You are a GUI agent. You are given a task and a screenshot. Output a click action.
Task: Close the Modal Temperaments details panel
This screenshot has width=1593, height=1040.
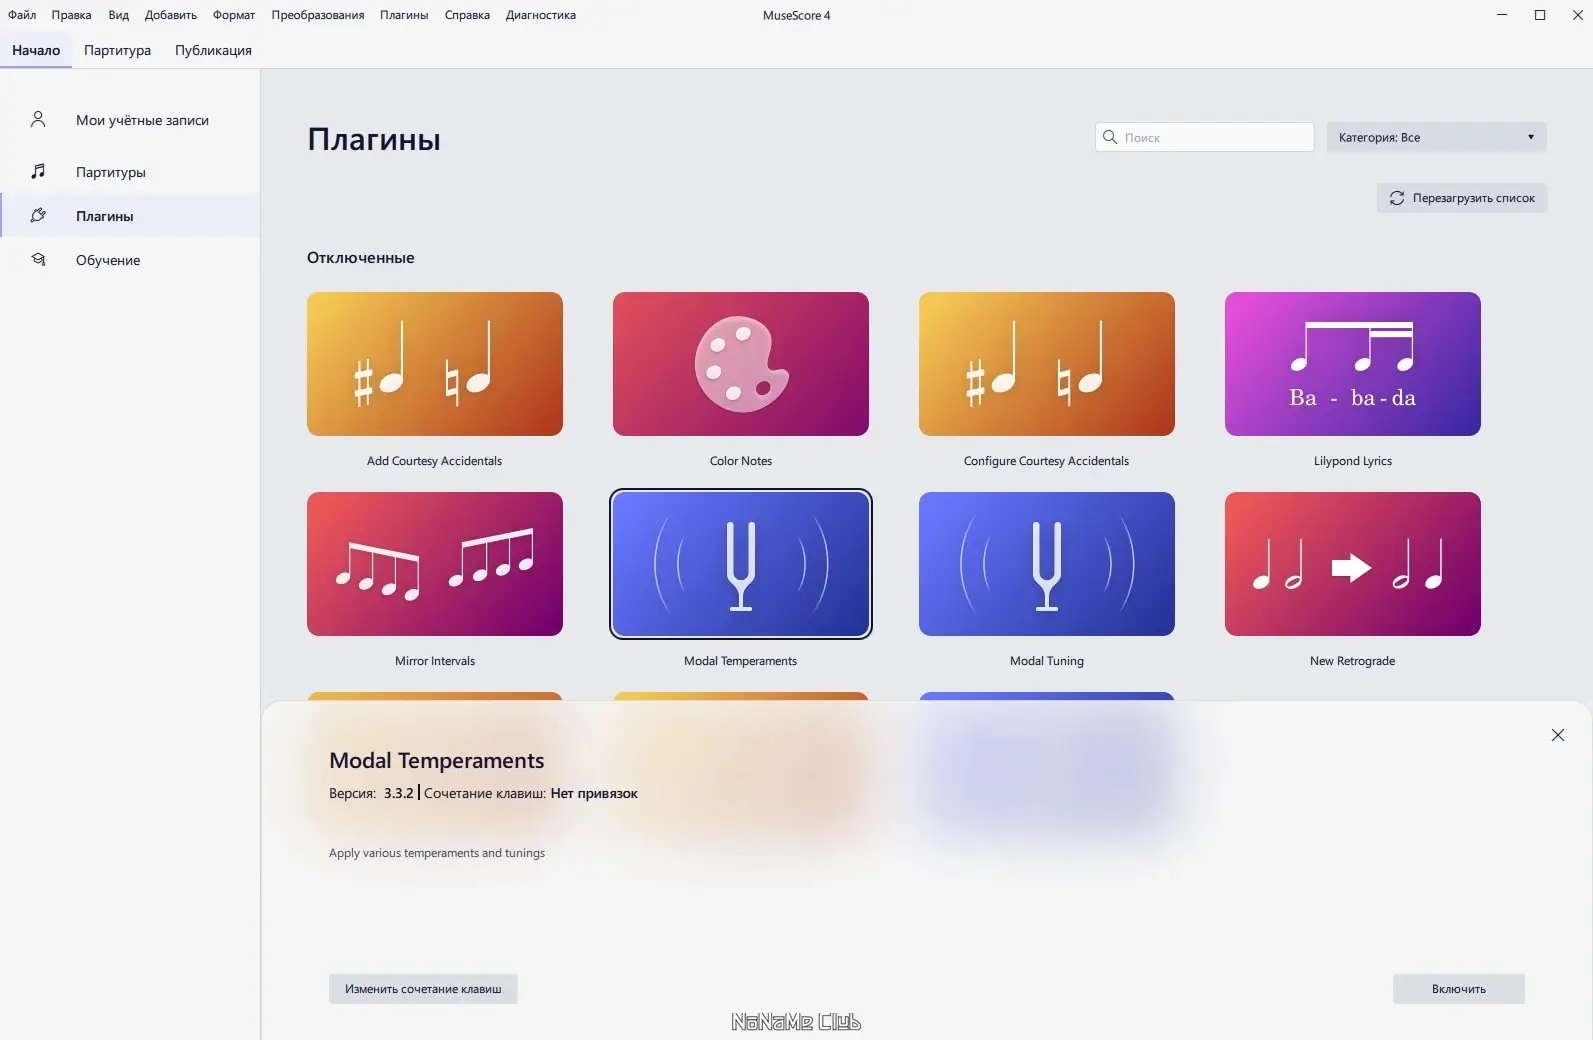(x=1557, y=735)
